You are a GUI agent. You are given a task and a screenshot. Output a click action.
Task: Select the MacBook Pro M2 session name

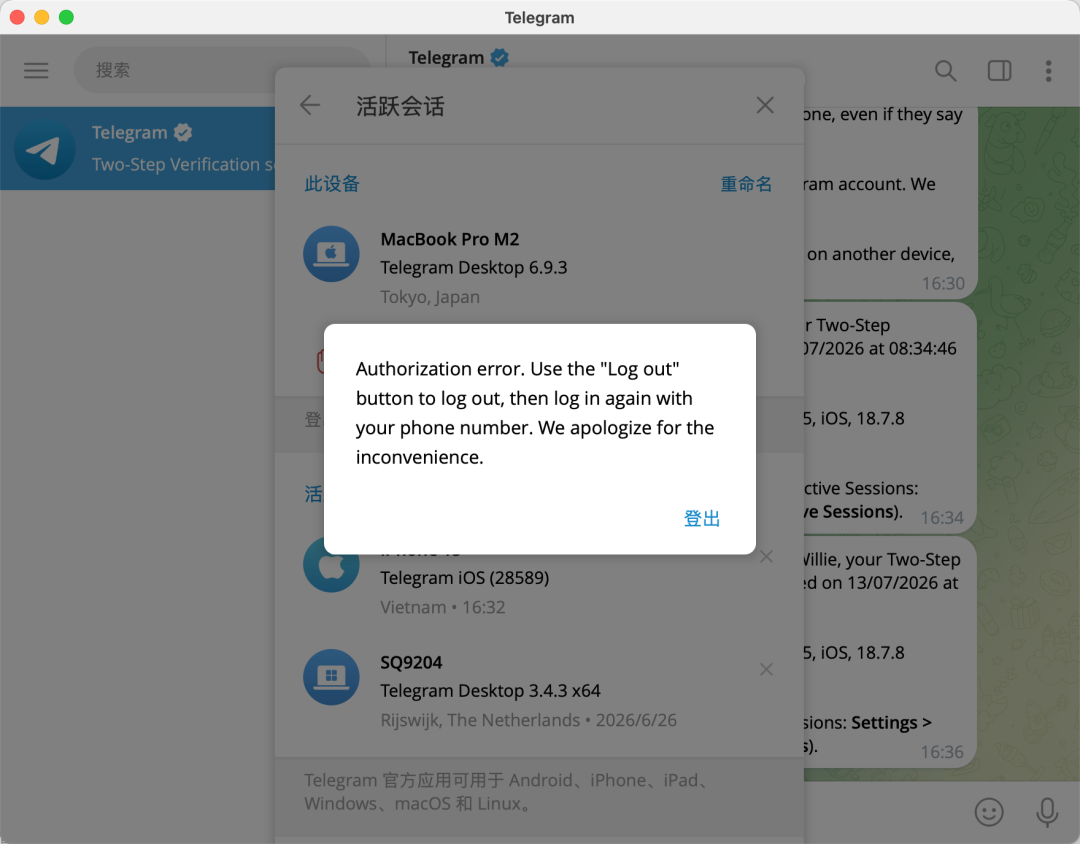tap(450, 239)
